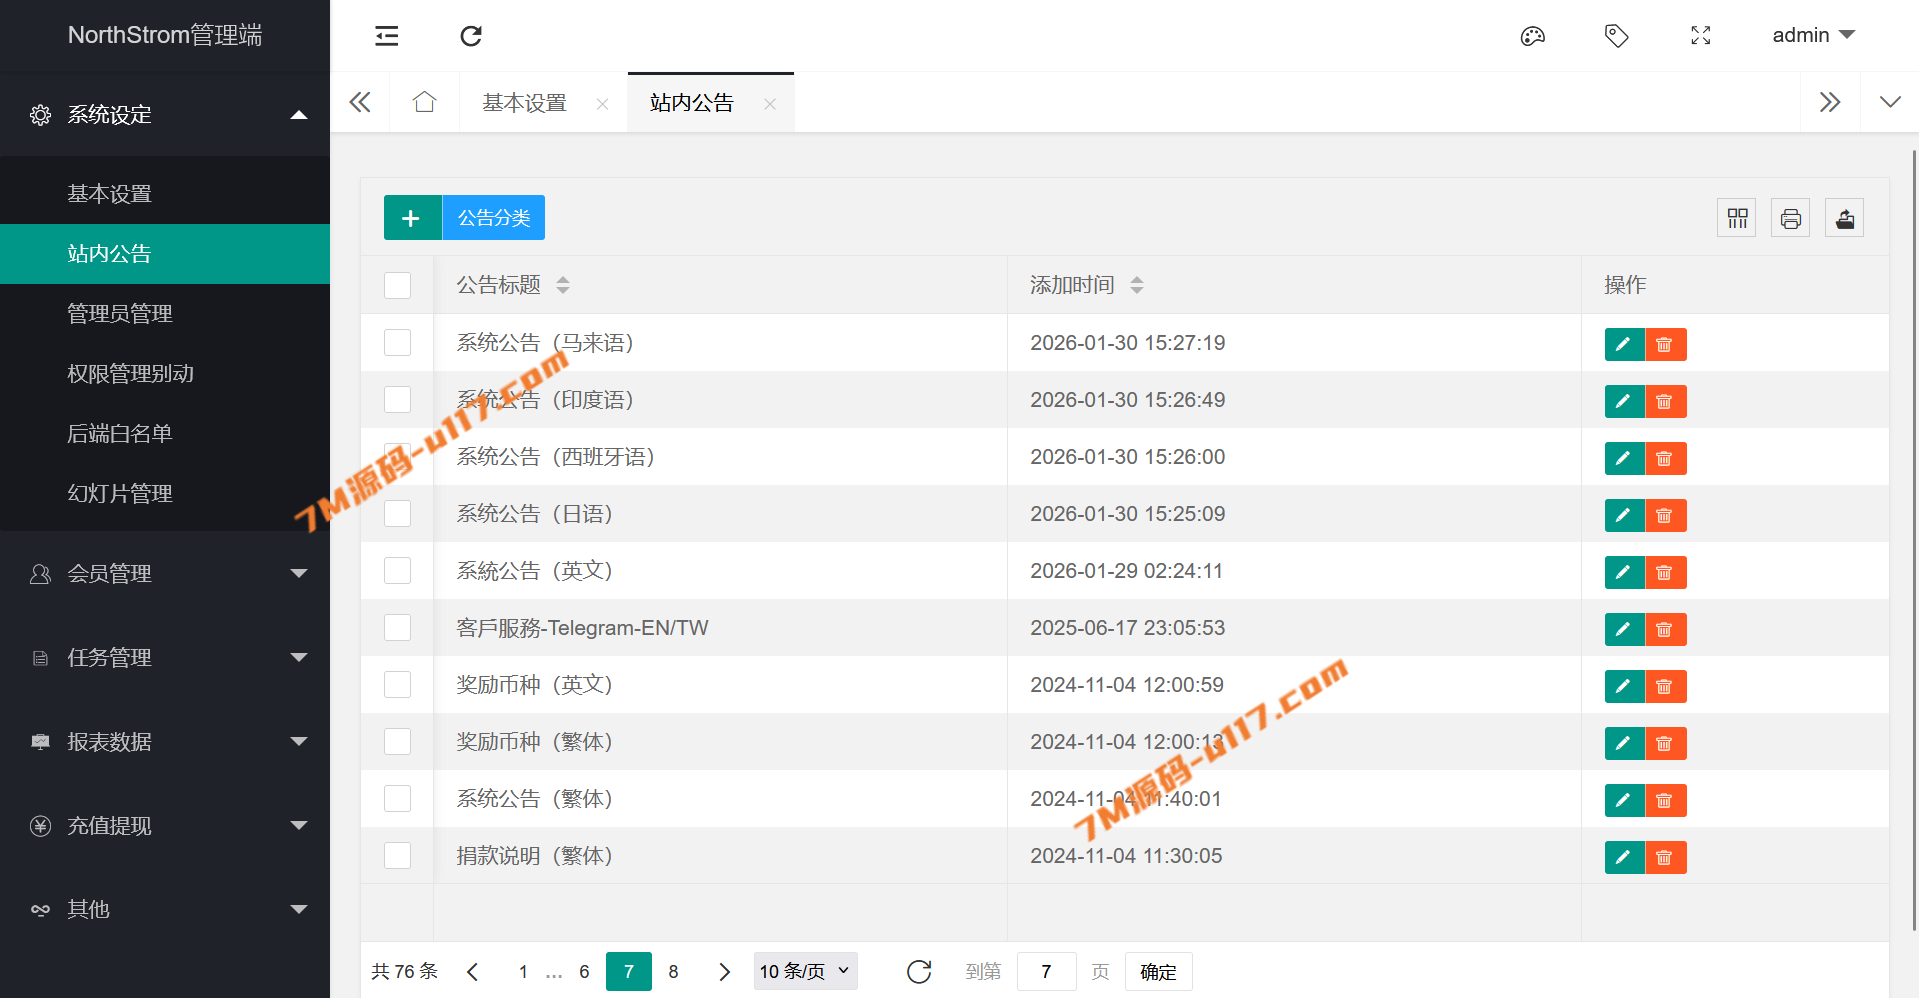Check the box for 系统公告（英文）row
This screenshot has width=1919, height=998.
coord(398,571)
